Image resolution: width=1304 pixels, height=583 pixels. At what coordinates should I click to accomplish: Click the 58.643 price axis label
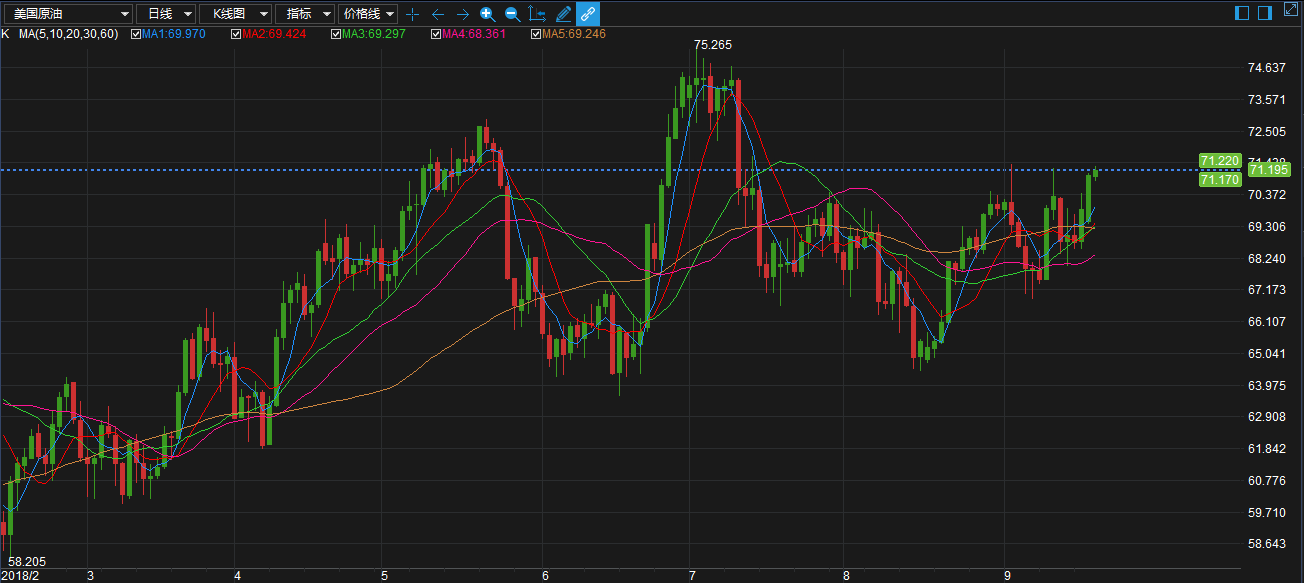tap(1267, 544)
